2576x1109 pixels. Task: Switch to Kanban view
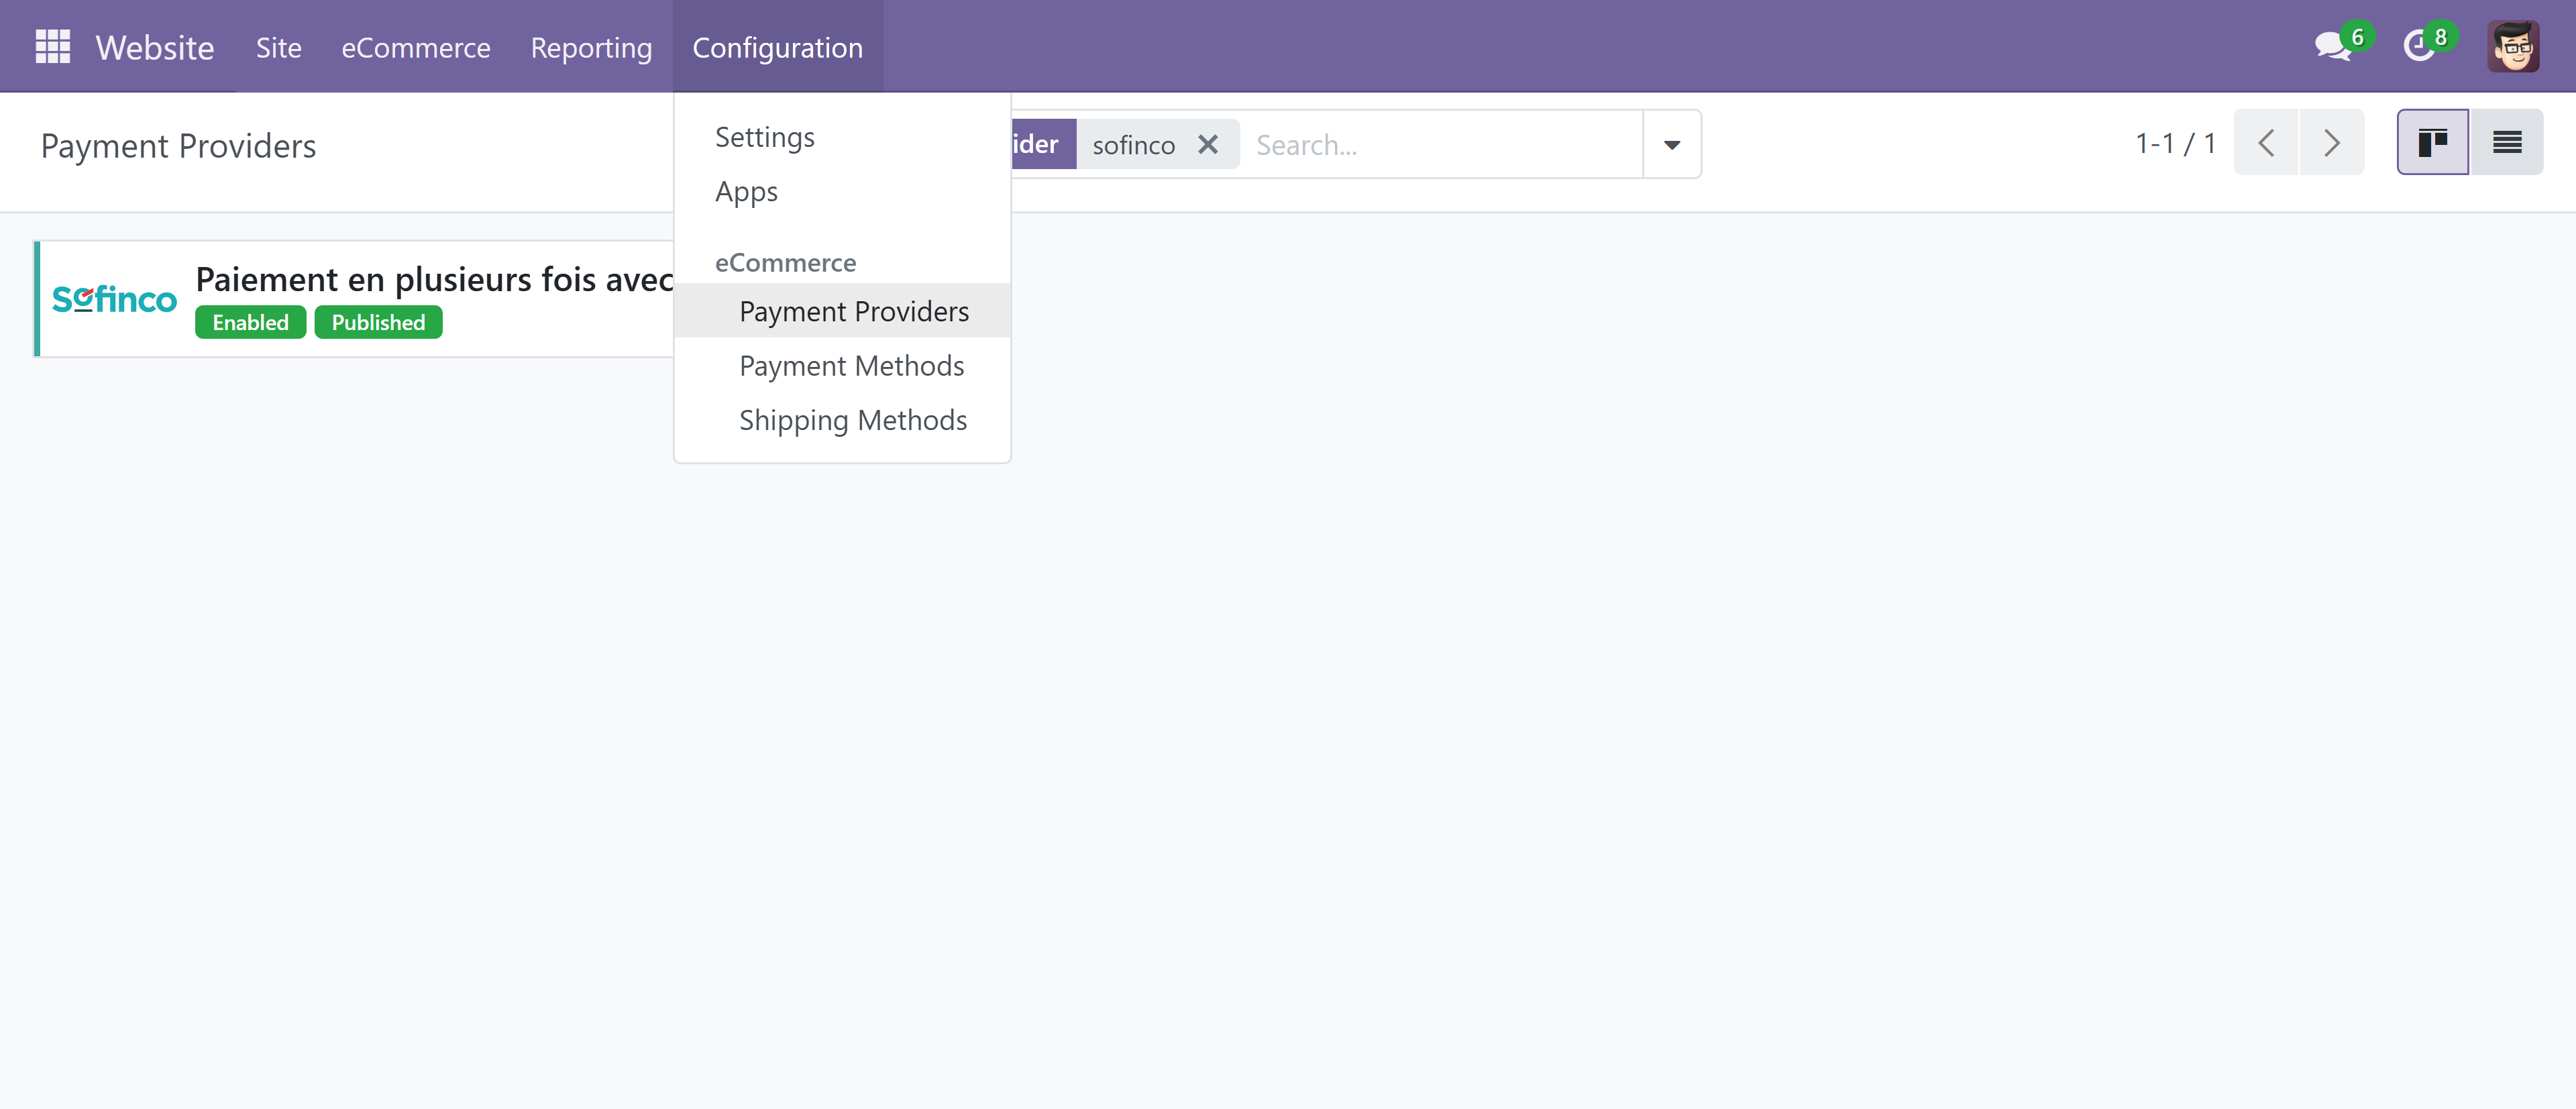click(x=2432, y=143)
